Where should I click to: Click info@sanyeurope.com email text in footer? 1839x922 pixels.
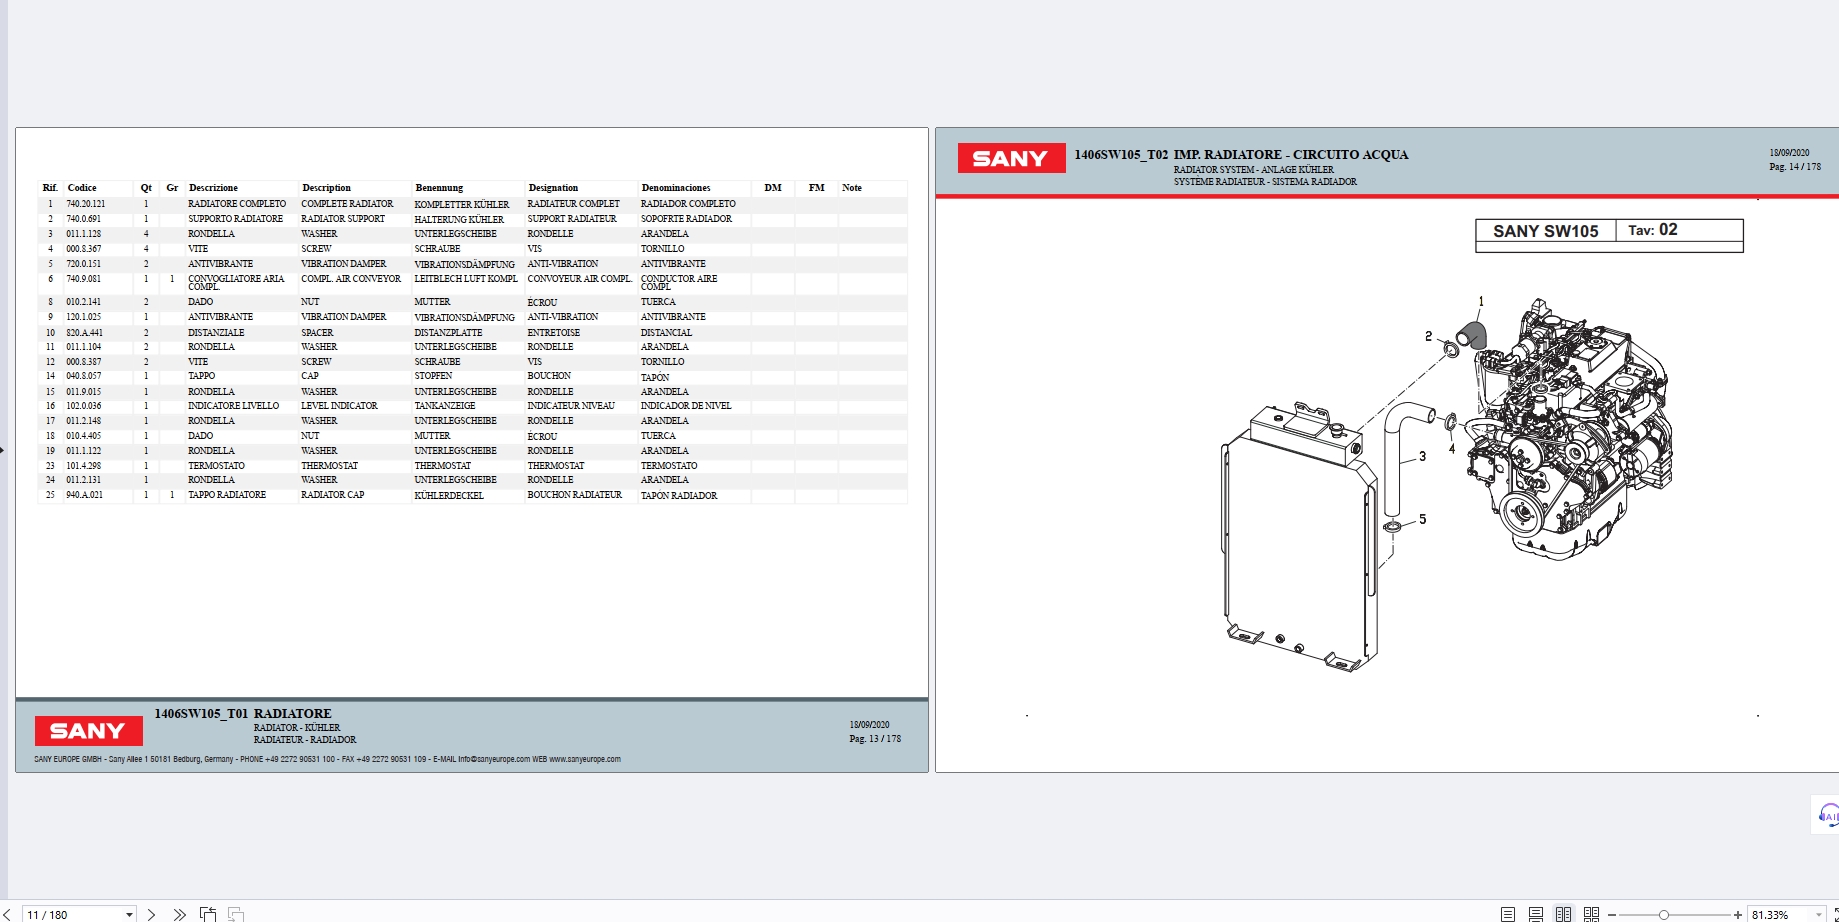(x=494, y=759)
